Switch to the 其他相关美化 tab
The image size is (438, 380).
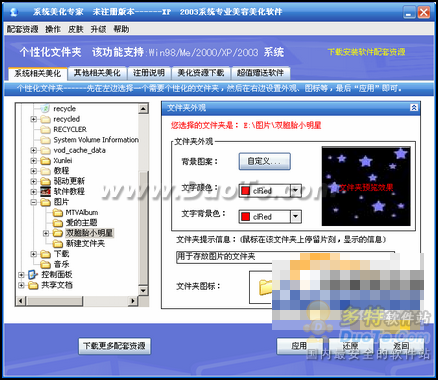[x=97, y=73]
